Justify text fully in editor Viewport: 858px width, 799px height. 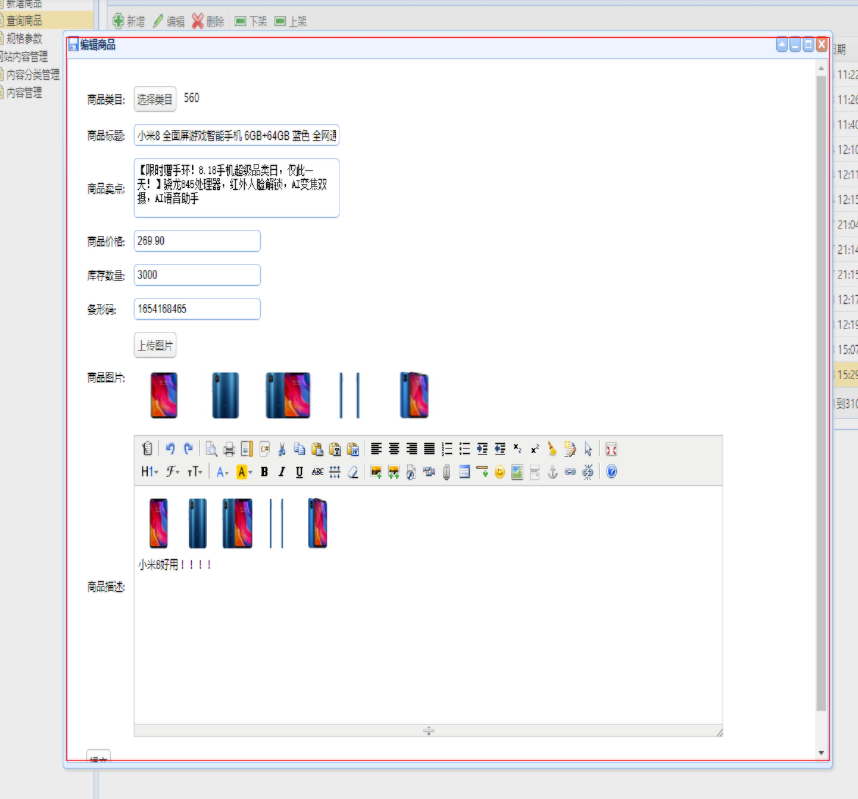tap(430, 449)
